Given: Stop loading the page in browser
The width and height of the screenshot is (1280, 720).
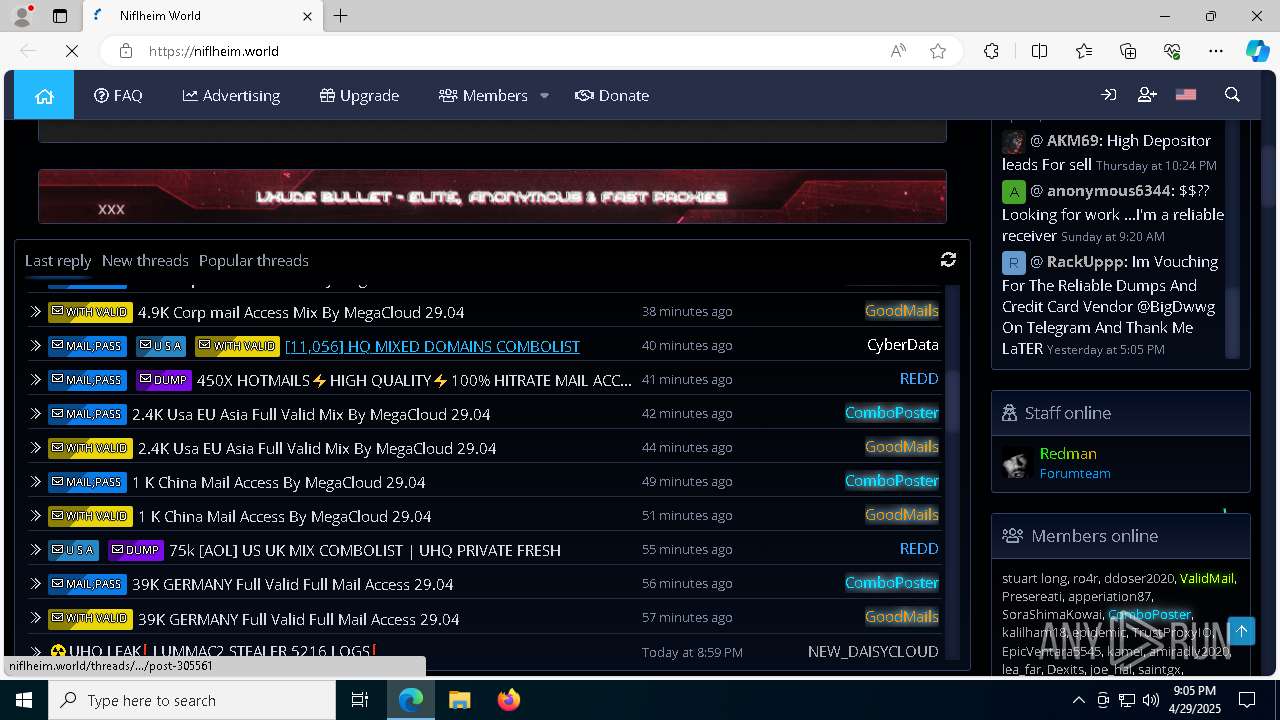Looking at the screenshot, I should pyautogui.click(x=72, y=51).
